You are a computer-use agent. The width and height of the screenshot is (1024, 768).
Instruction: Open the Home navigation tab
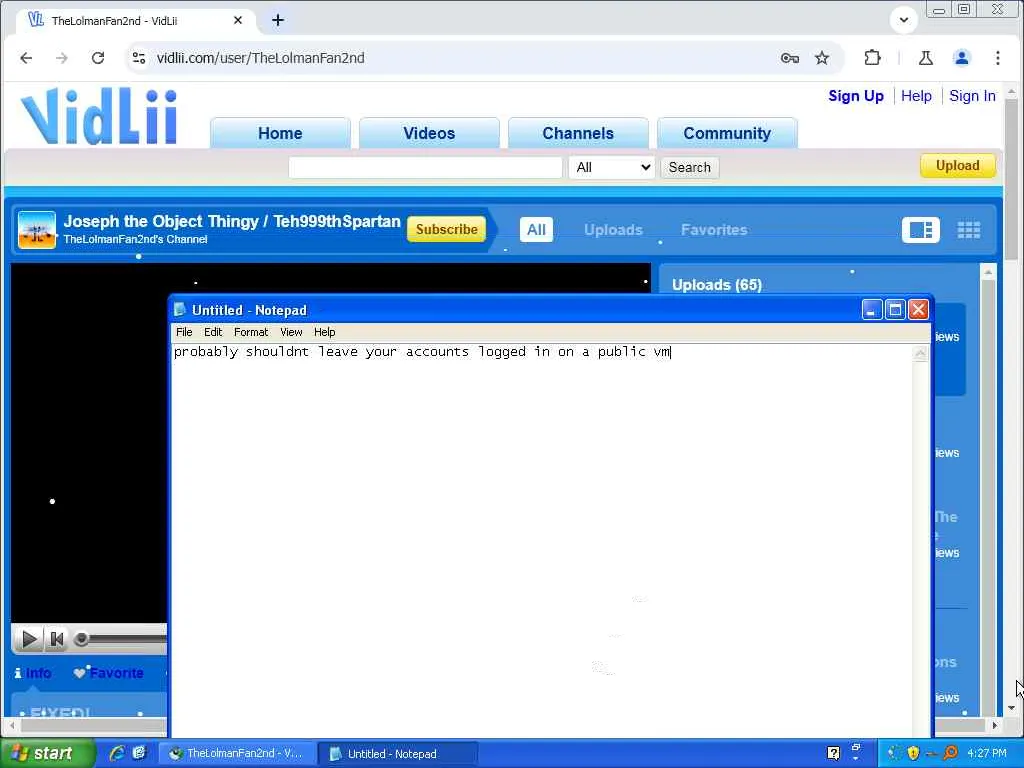click(x=280, y=133)
